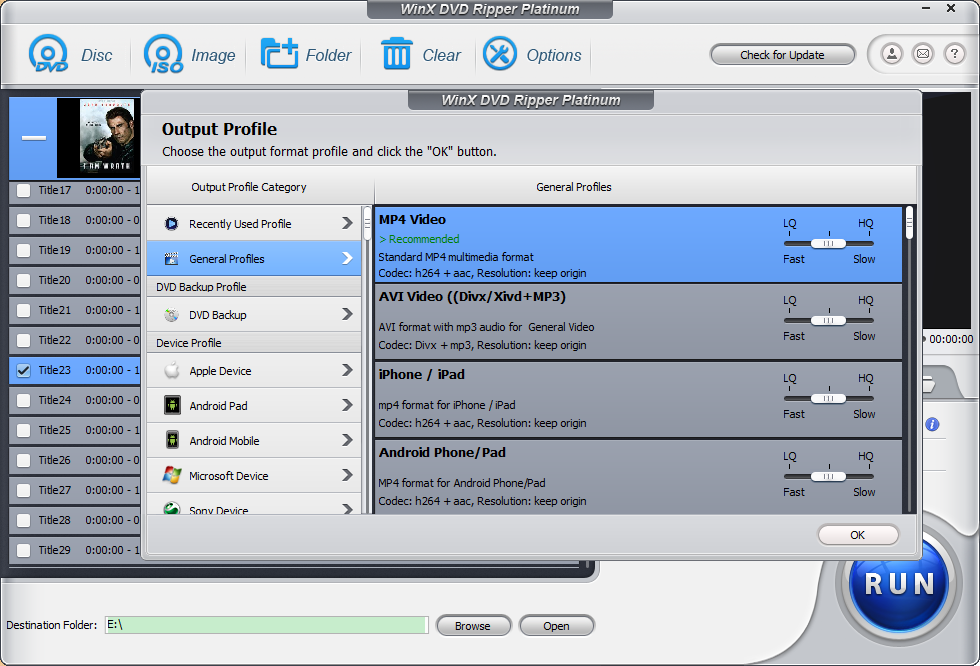Expand Android Pad chevron
This screenshot has height=666, width=980.
pyautogui.click(x=348, y=405)
